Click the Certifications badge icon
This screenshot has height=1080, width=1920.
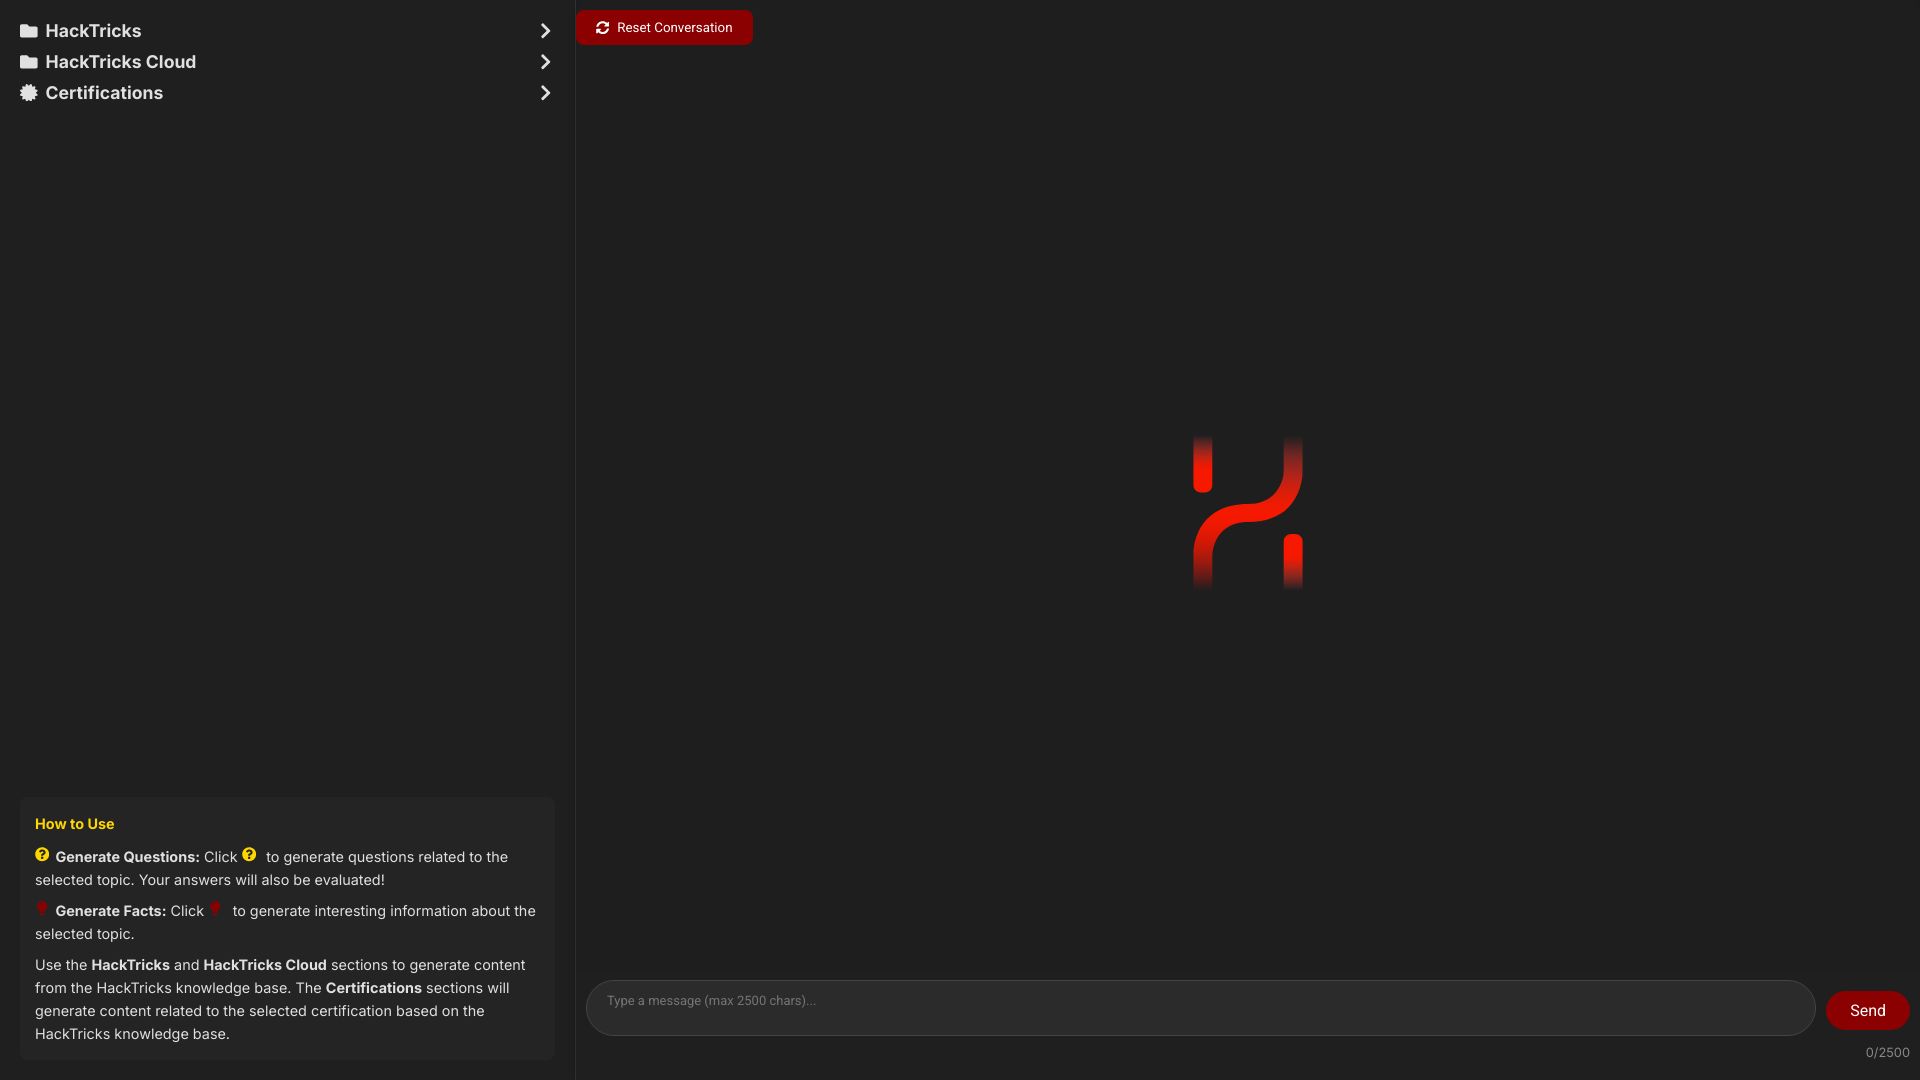click(29, 93)
